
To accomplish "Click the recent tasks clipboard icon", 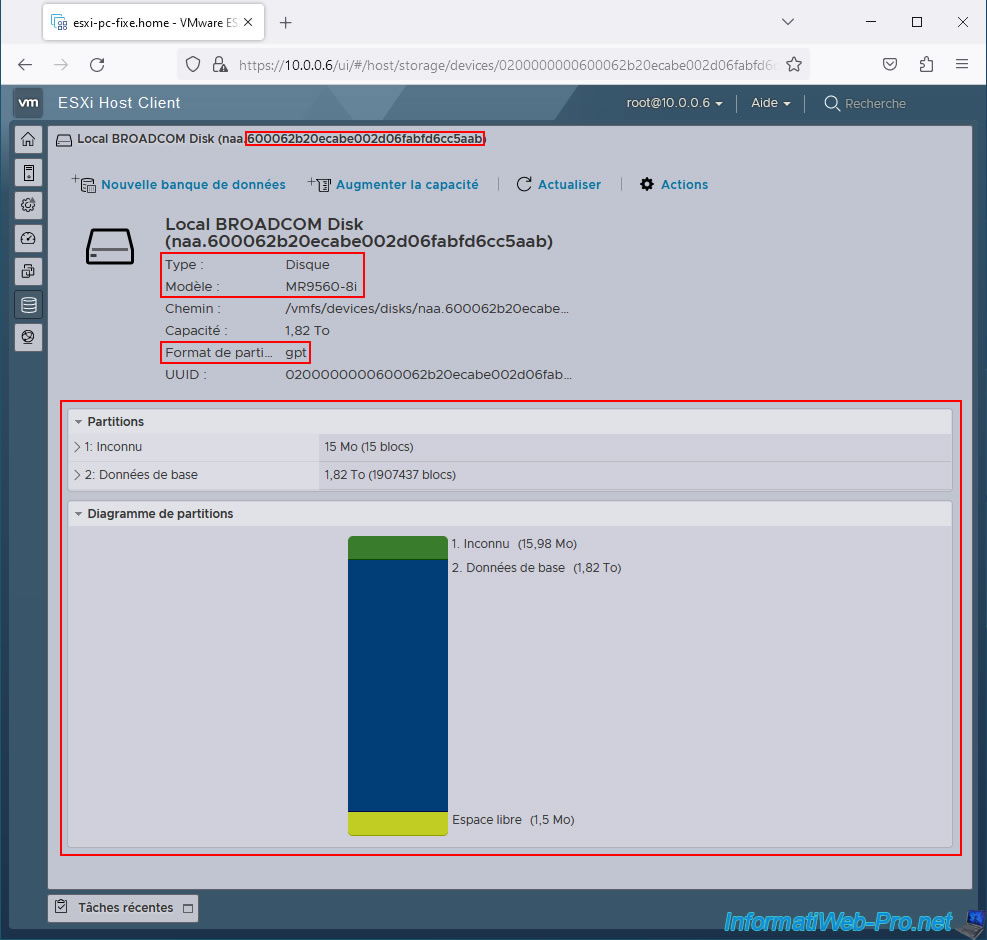I will (x=61, y=907).
